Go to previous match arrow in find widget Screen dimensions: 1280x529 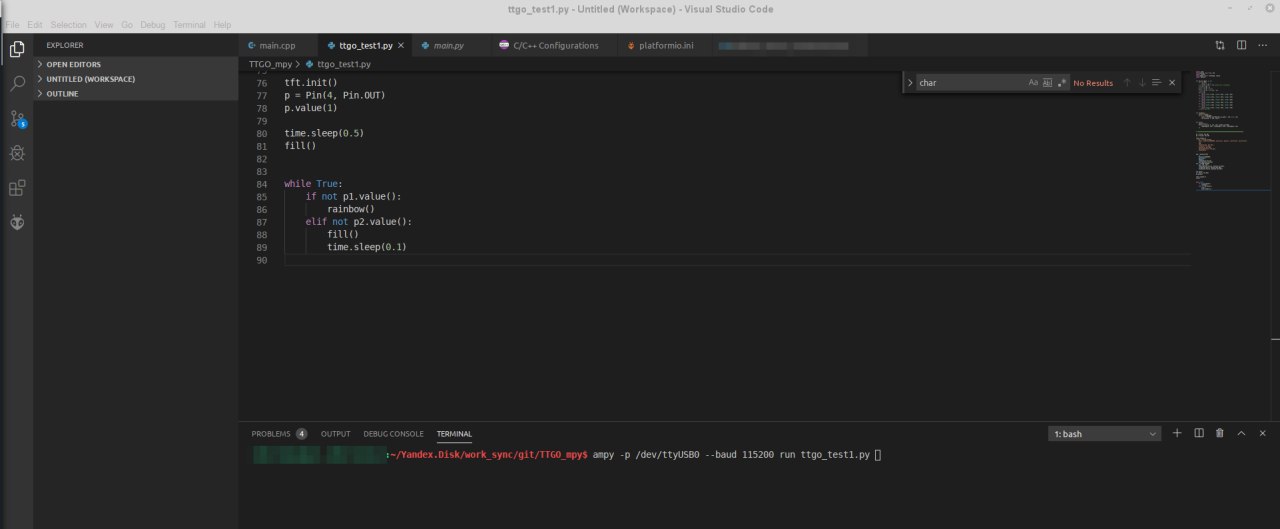[x=1127, y=83]
